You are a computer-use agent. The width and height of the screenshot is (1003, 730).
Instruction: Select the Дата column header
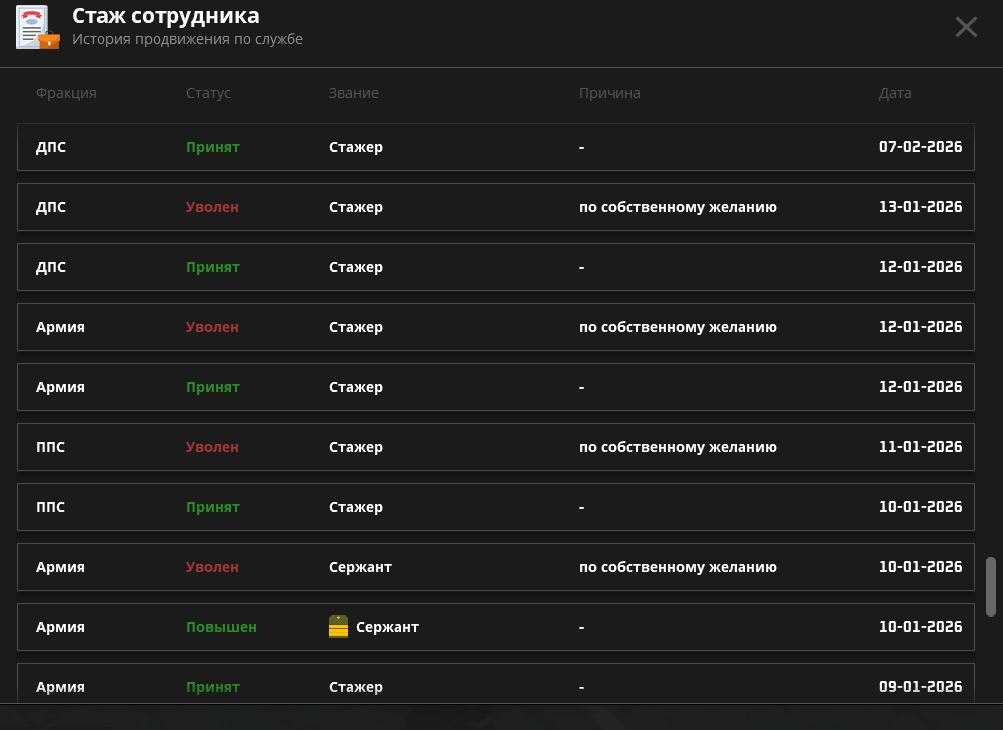coord(895,93)
